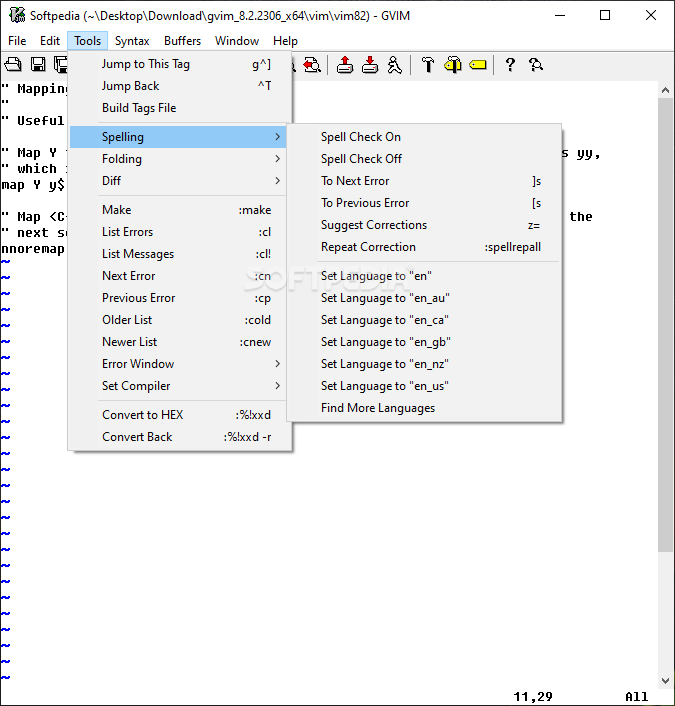675x706 pixels.
Task: Open the Help menu
Action: (x=285, y=41)
